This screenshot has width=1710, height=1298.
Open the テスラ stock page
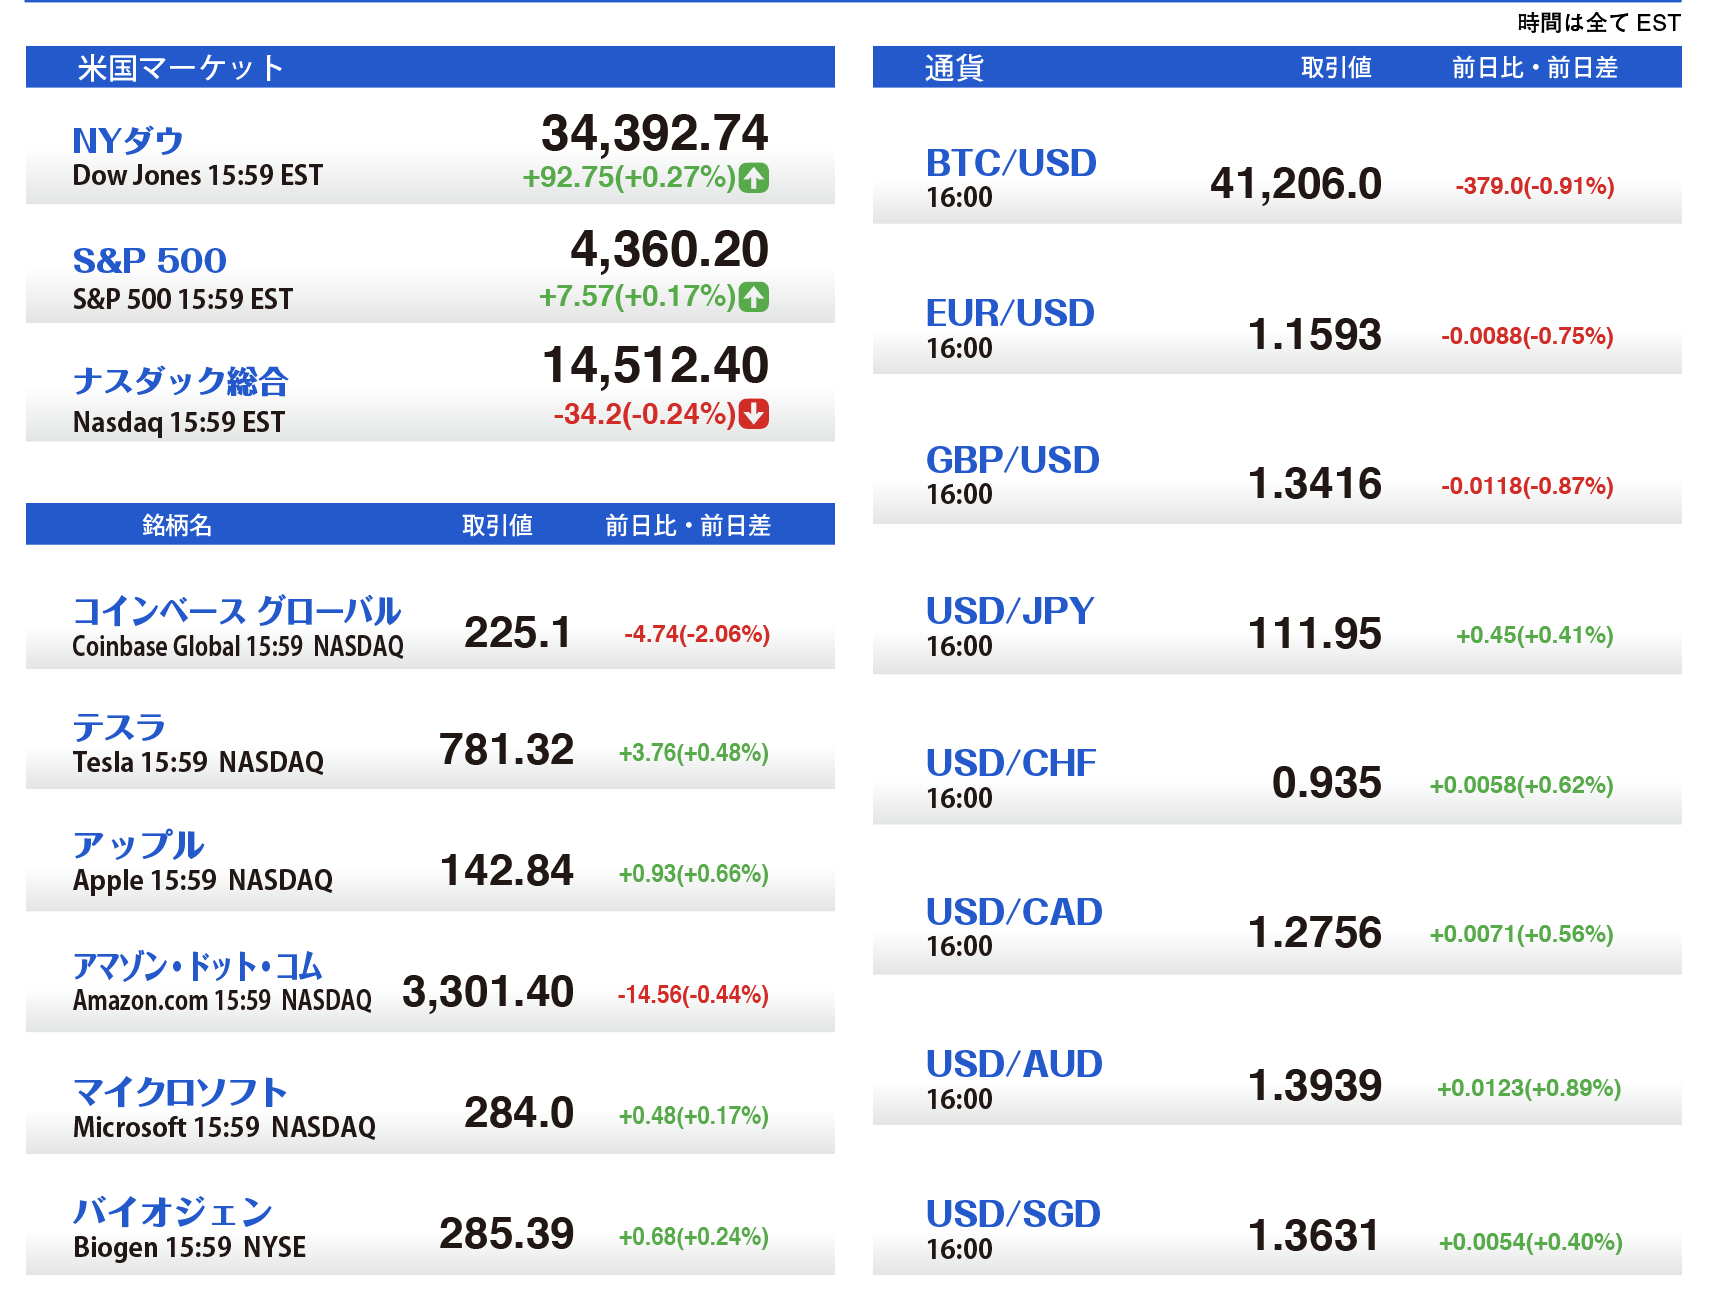(x=119, y=727)
